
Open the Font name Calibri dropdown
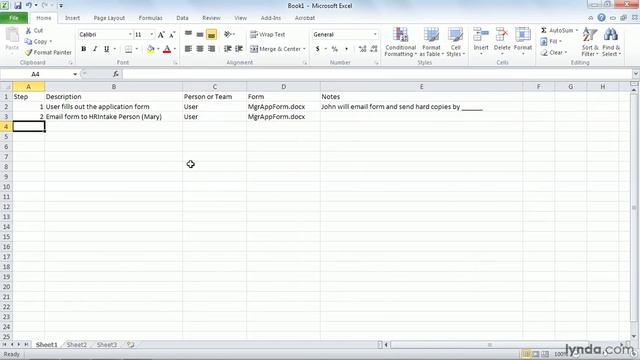(x=130, y=35)
